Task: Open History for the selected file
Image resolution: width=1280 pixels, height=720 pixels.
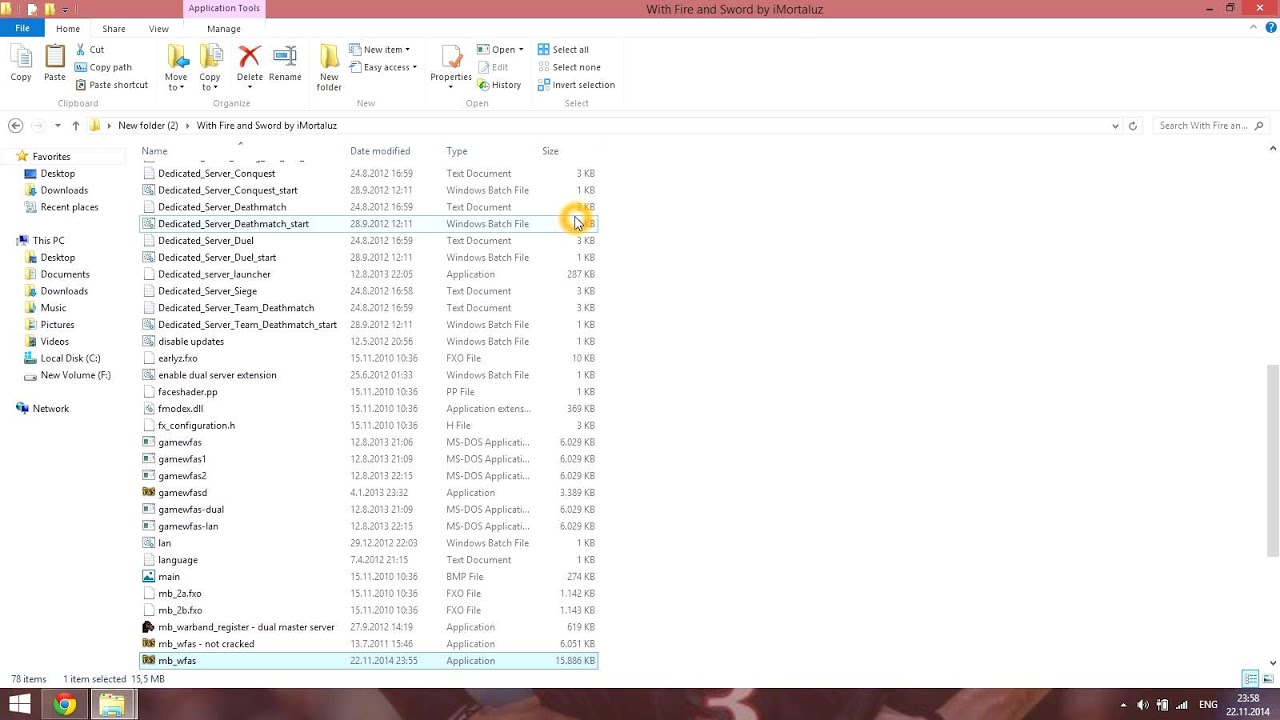Action: [x=499, y=85]
